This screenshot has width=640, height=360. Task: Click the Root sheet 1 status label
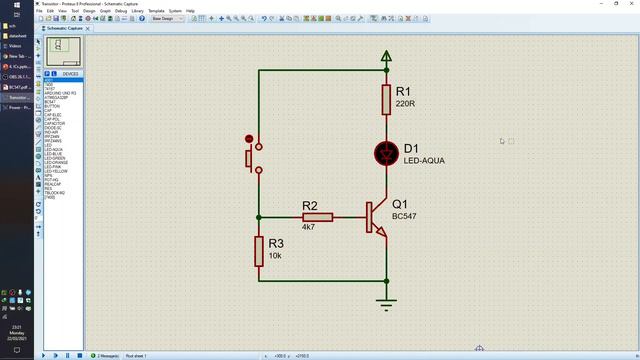point(136,356)
